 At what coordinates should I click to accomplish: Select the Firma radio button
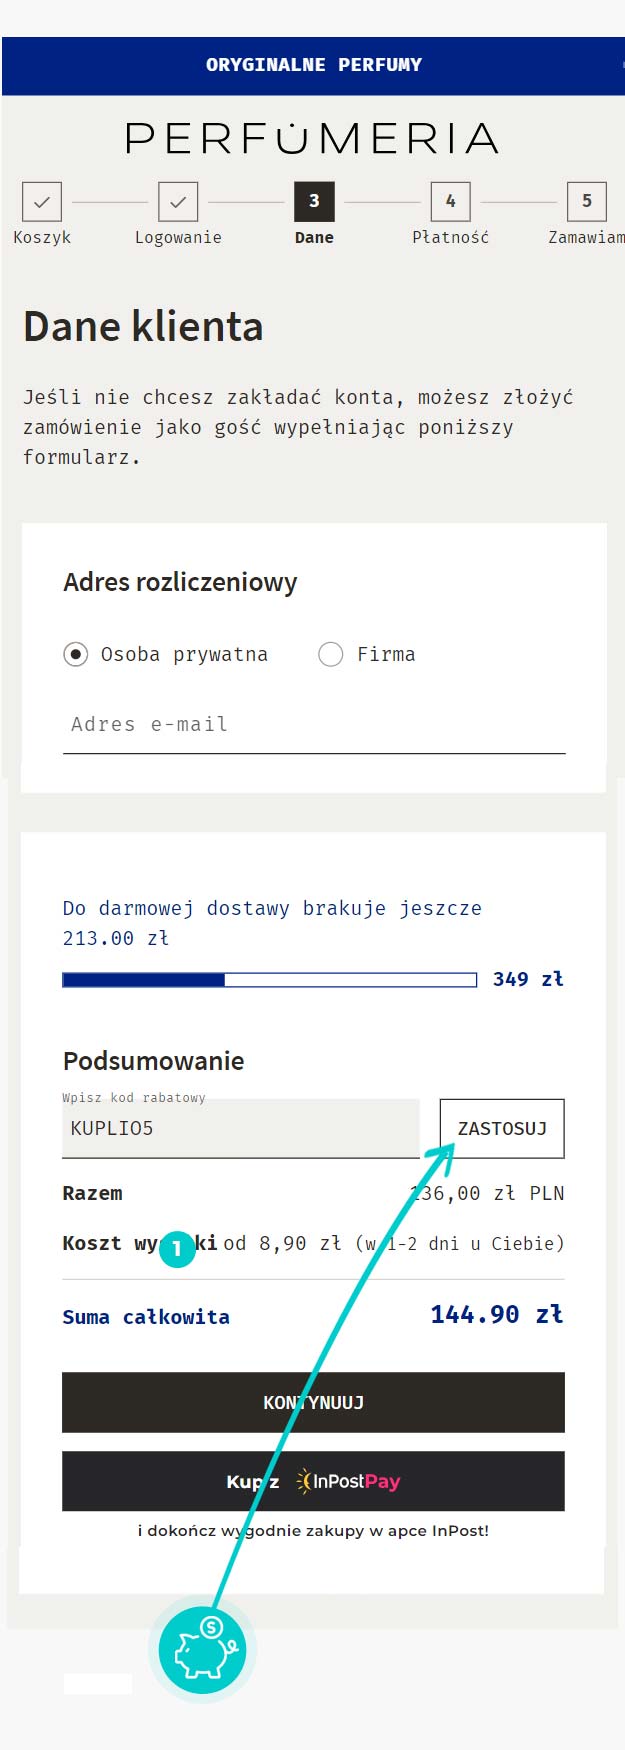tap(330, 654)
